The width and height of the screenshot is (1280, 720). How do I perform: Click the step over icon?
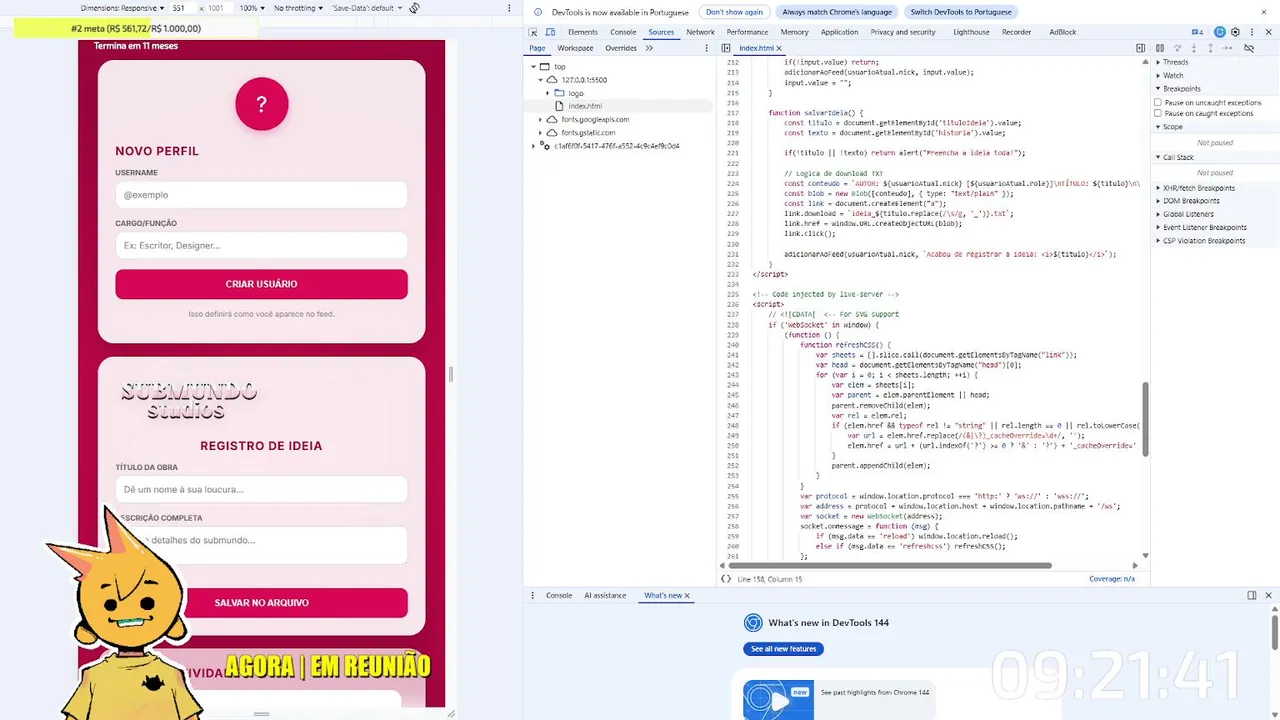tap(1177, 48)
